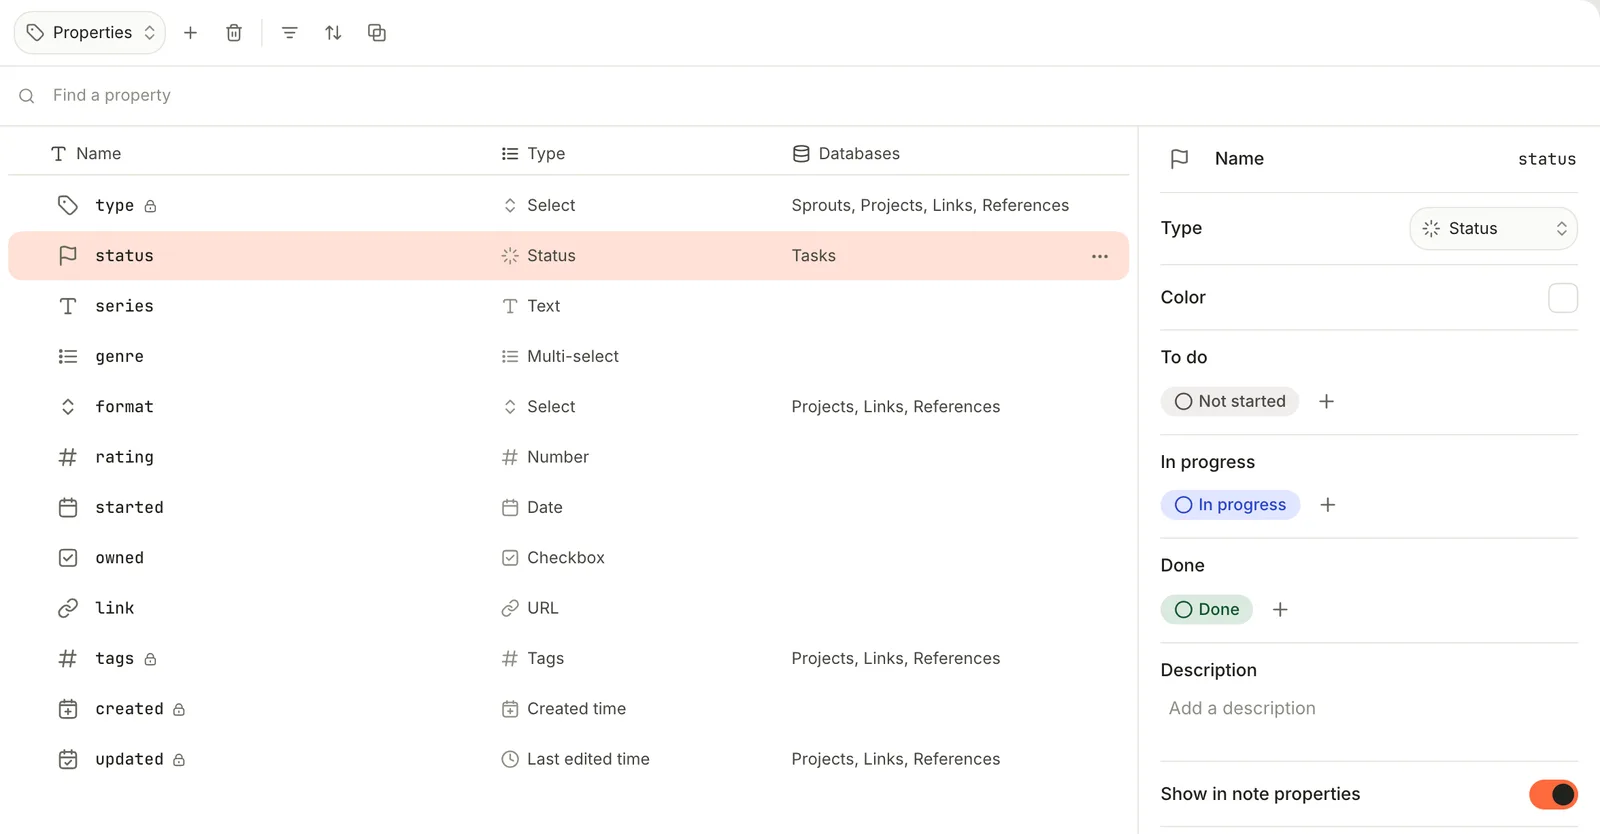Click the three-dot menu on status row

coord(1100,256)
